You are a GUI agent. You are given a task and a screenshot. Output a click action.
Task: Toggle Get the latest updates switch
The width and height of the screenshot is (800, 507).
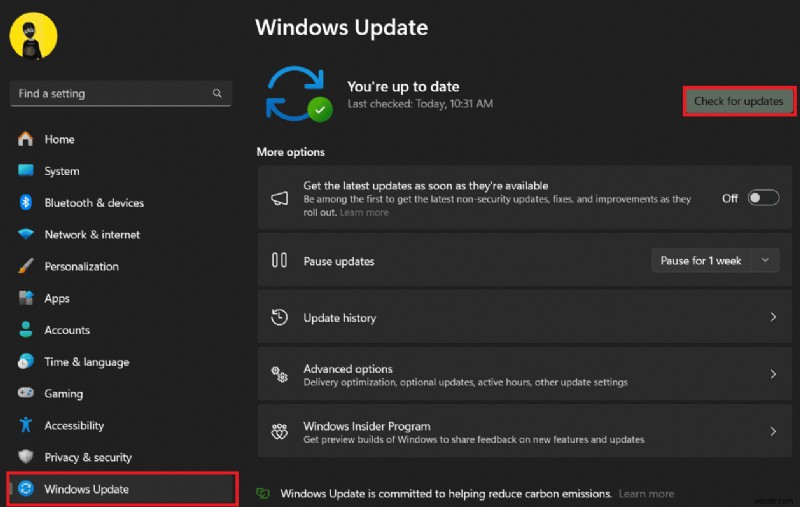(x=763, y=198)
